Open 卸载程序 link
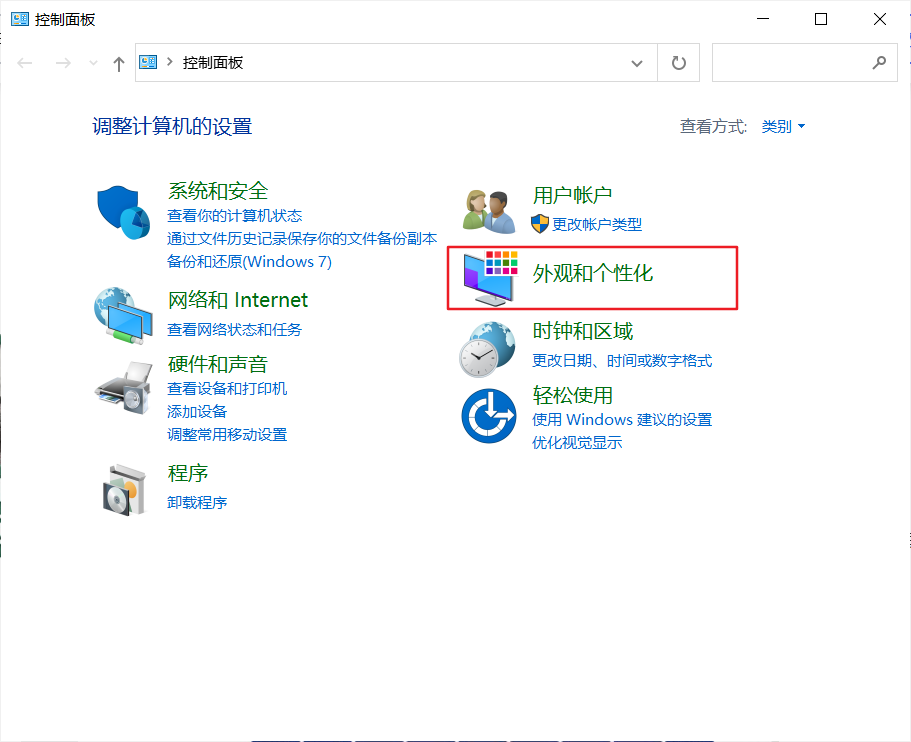This screenshot has width=911, height=742. pyautogui.click(x=197, y=502)
